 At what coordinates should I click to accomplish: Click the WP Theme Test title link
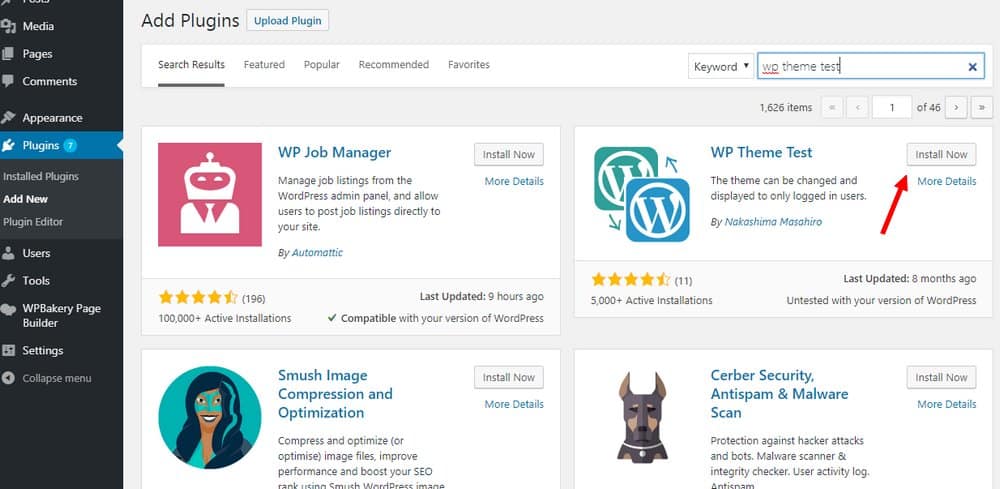tap(761, 152)
